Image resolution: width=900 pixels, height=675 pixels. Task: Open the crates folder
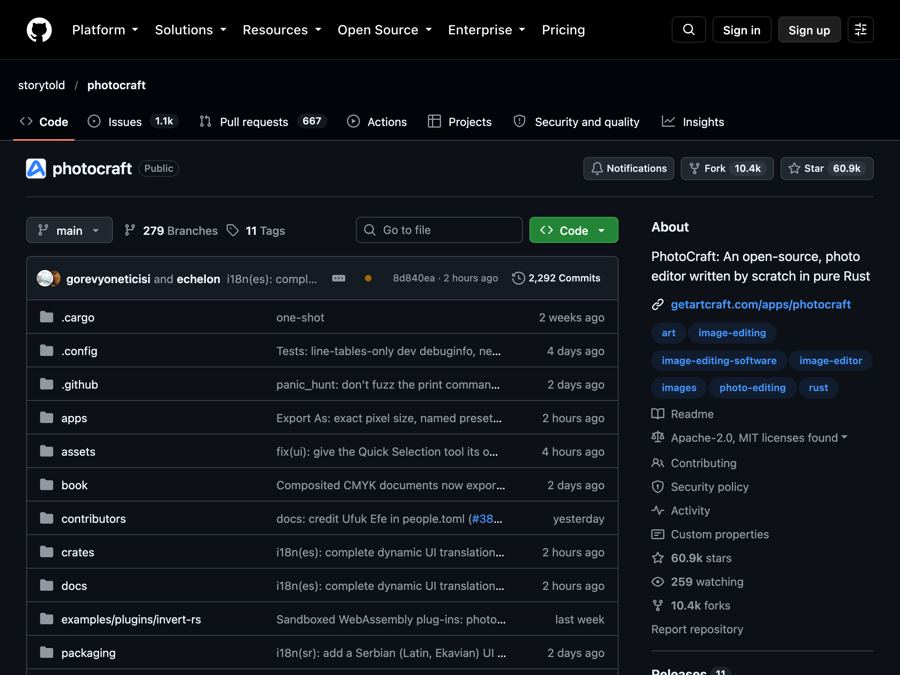(x=77, y=553)
